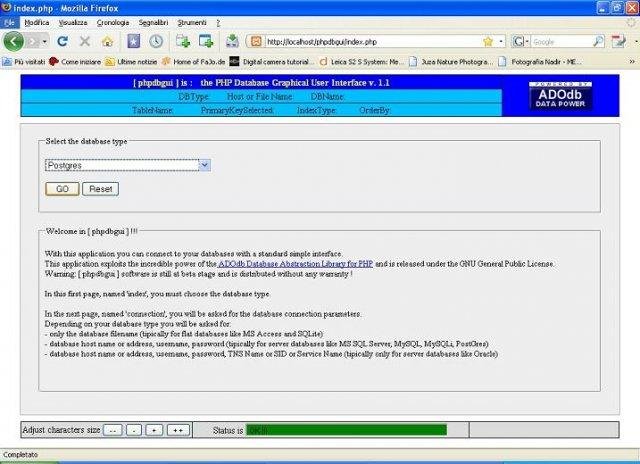
Task: Open the history clock icon
Action: point(156,41)
